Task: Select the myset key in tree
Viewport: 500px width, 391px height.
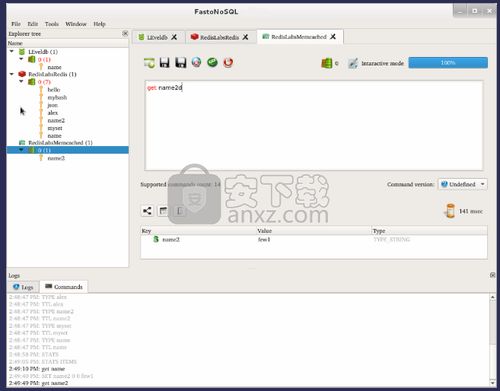Action: pos(55,128)
